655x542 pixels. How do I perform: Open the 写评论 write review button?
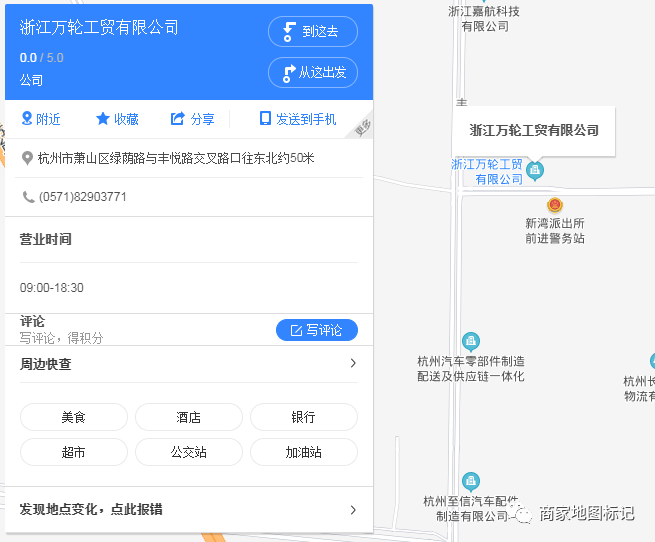[316, 330]
